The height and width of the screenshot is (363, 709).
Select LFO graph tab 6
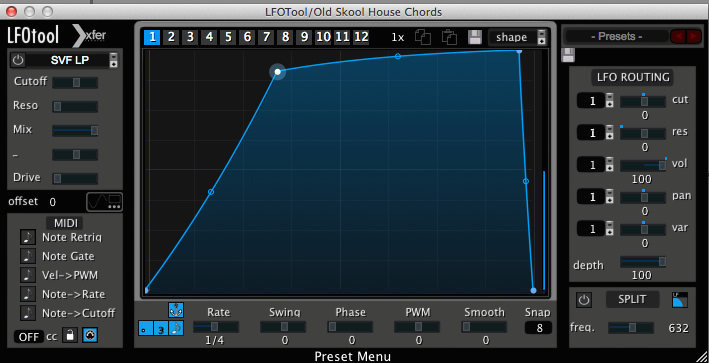pyautogui.click(x=247, y=37)
